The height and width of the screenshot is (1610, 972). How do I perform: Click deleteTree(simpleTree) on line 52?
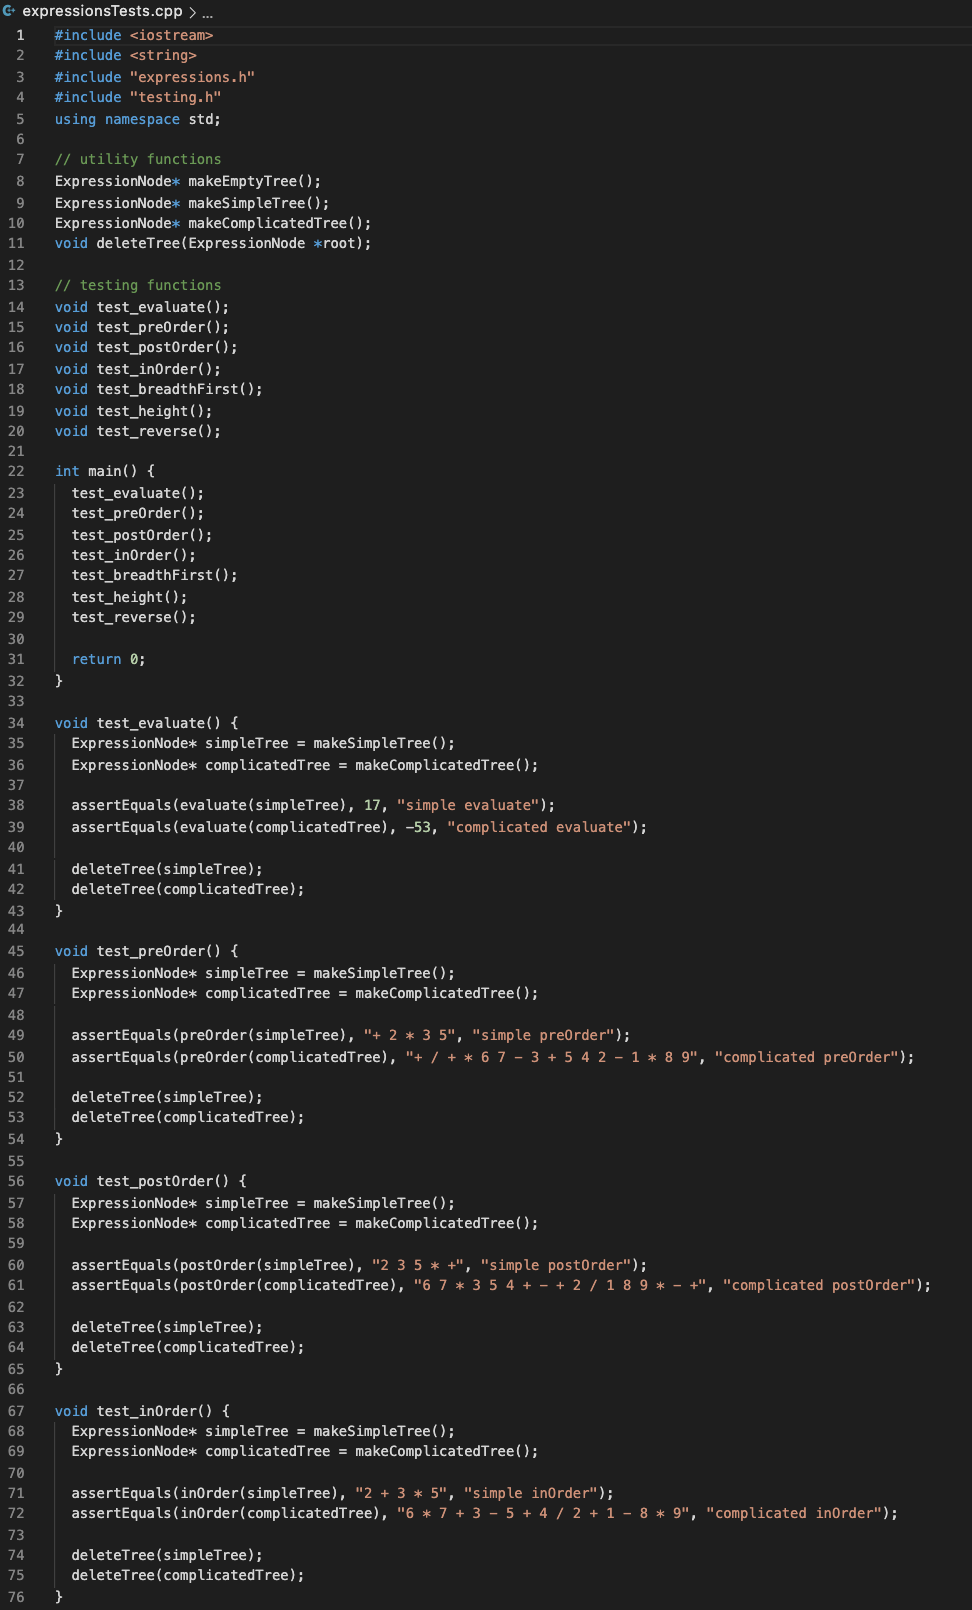[167, 1097]
